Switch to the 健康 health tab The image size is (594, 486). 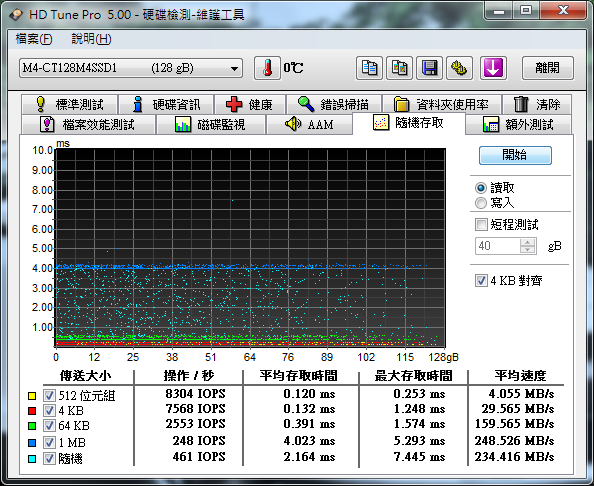250,104
